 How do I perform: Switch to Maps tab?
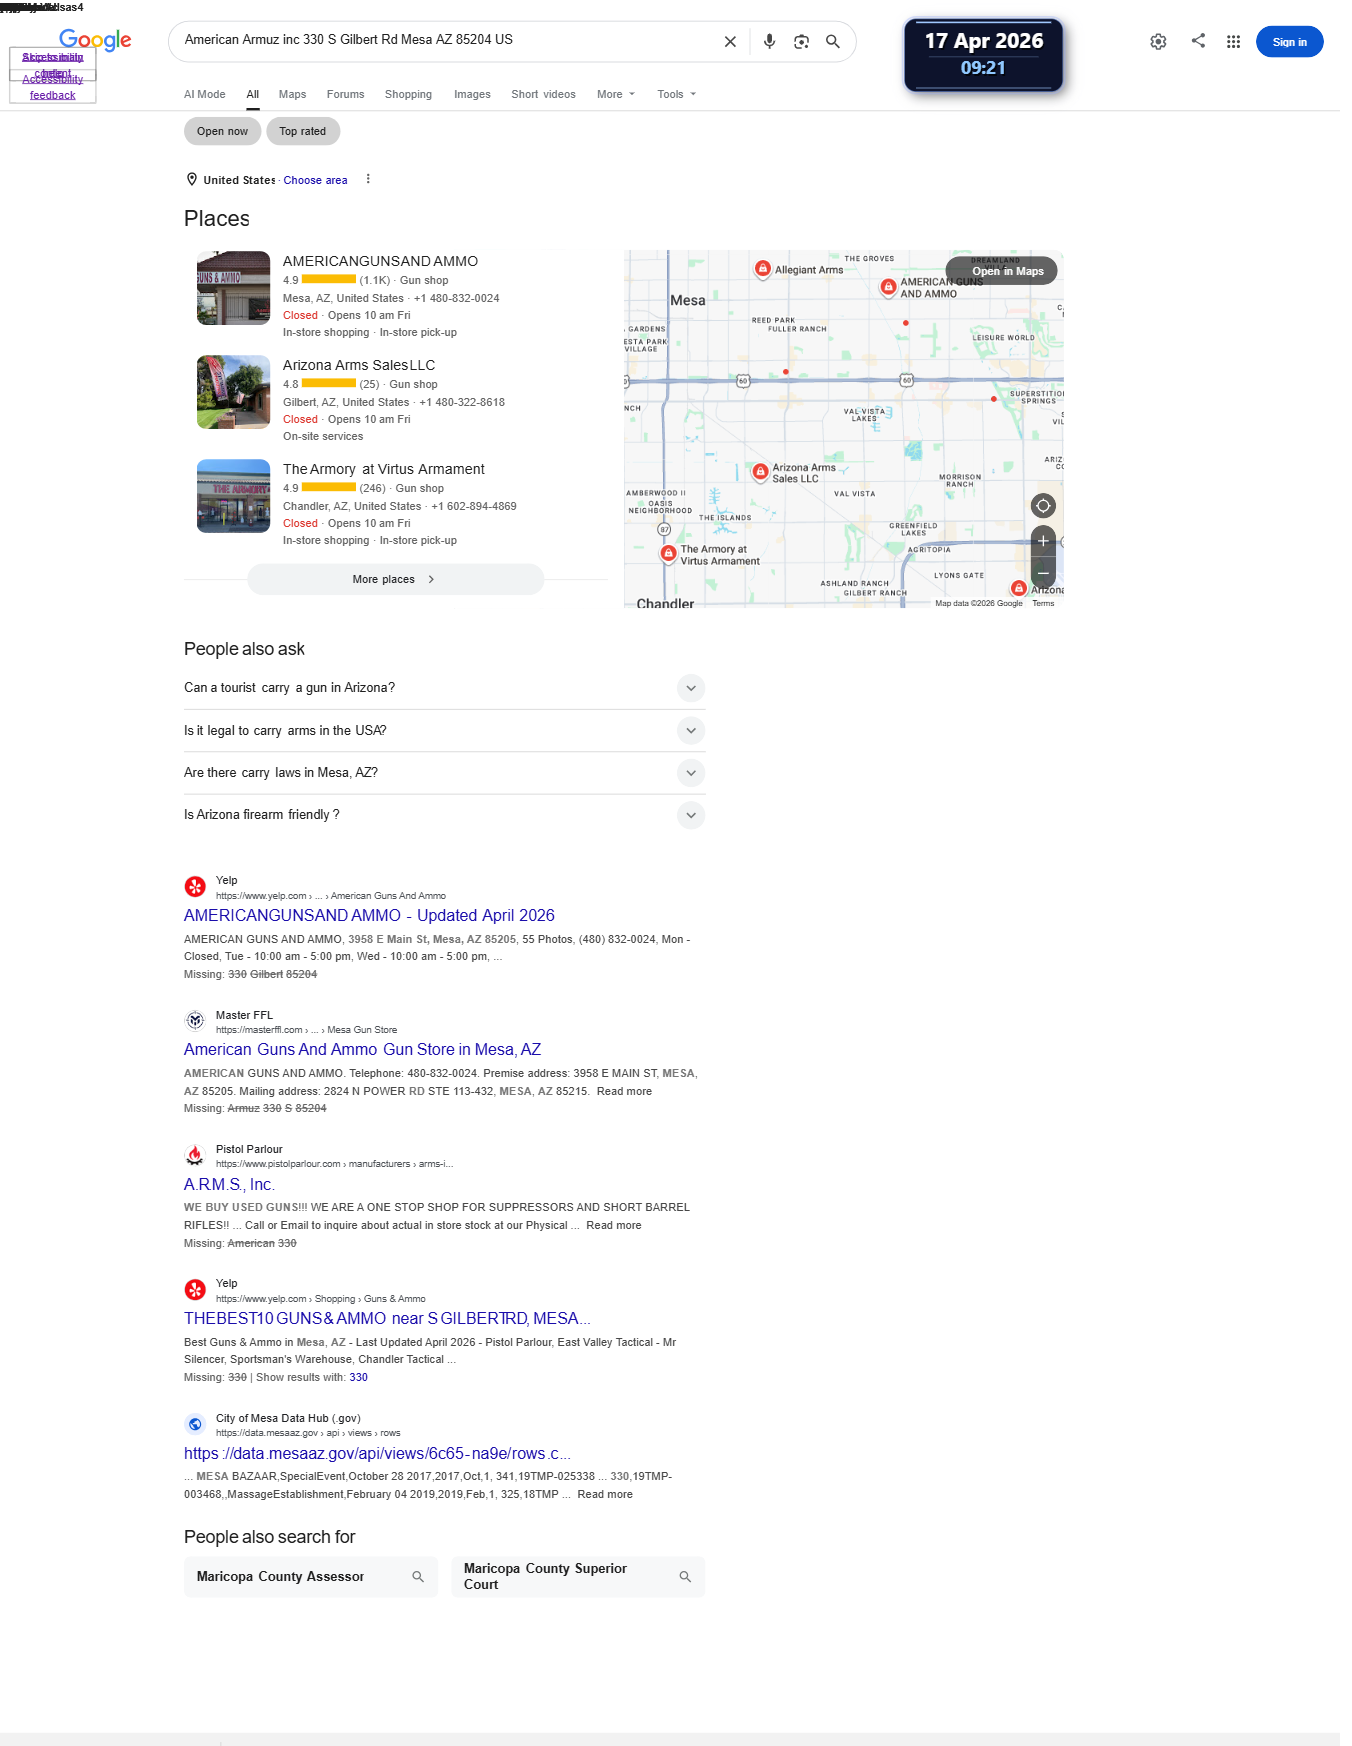(x=292, y=94)
